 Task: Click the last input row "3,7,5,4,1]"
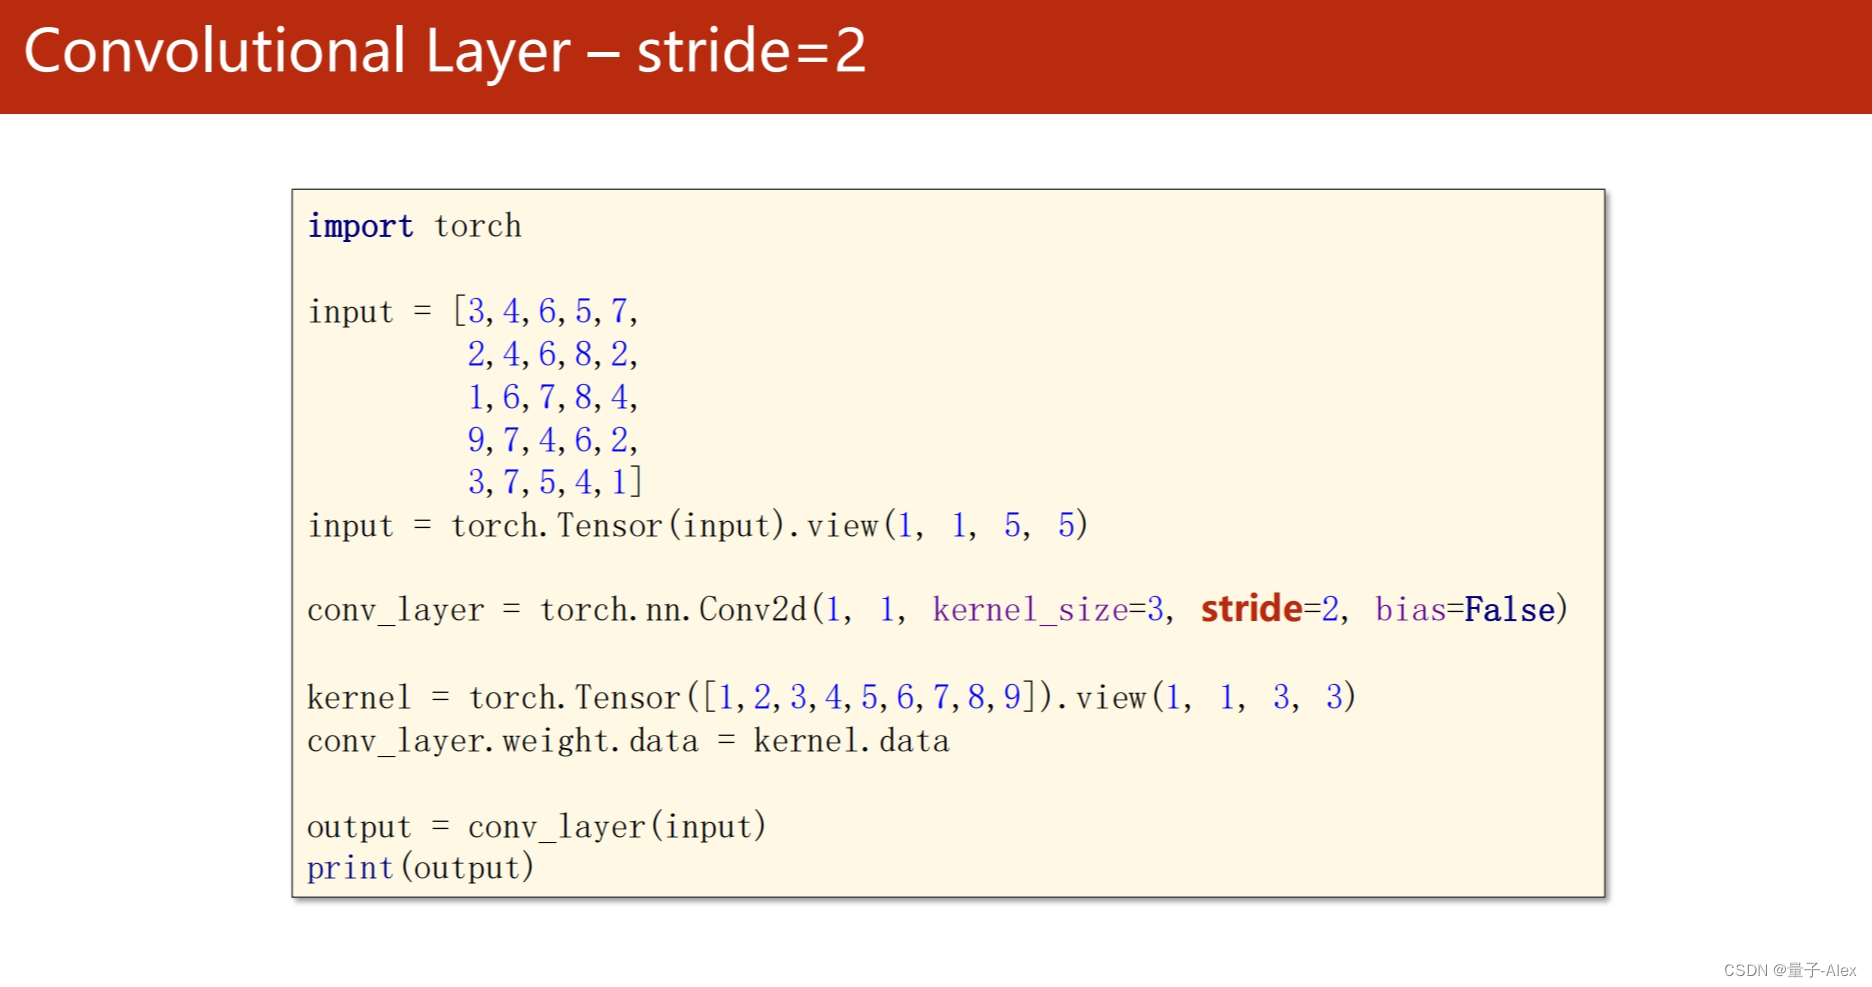coord(554,483)
